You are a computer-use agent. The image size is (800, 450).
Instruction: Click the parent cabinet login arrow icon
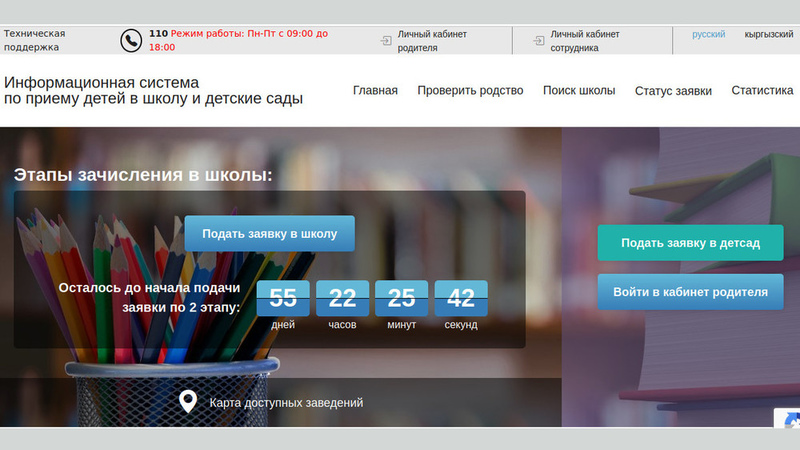pos(386,40)
